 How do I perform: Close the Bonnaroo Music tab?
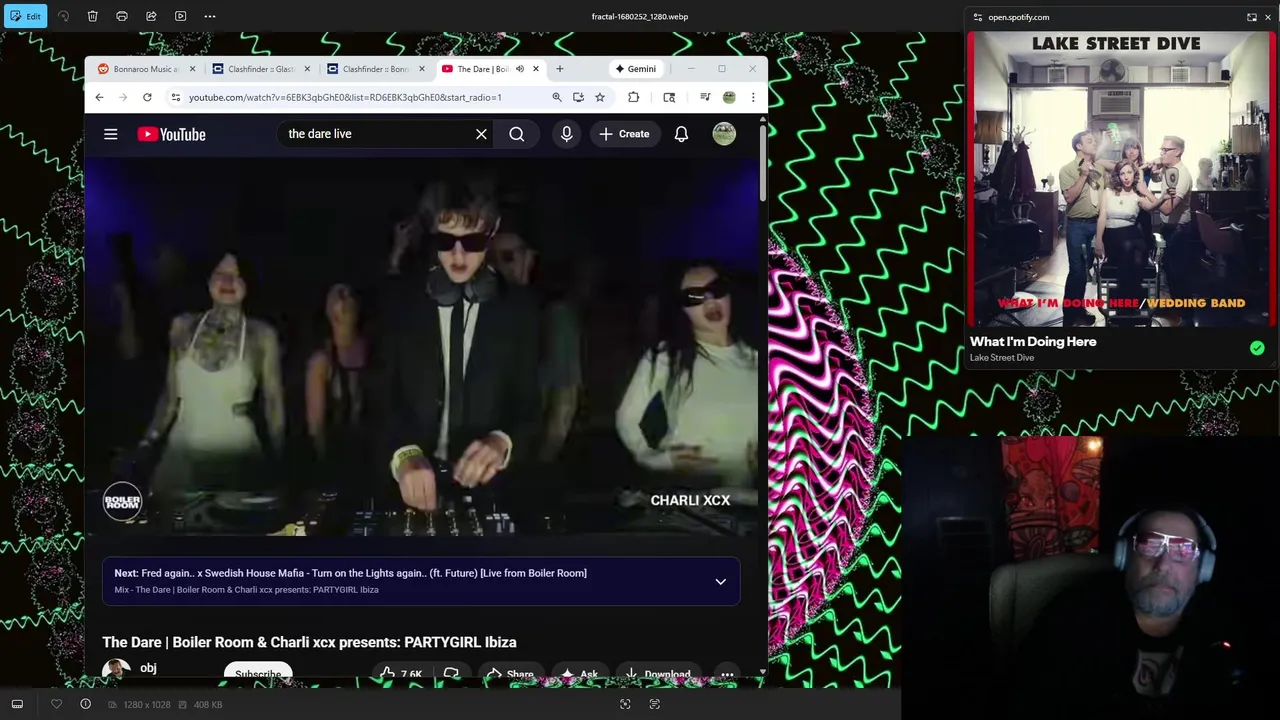(192, 69)
